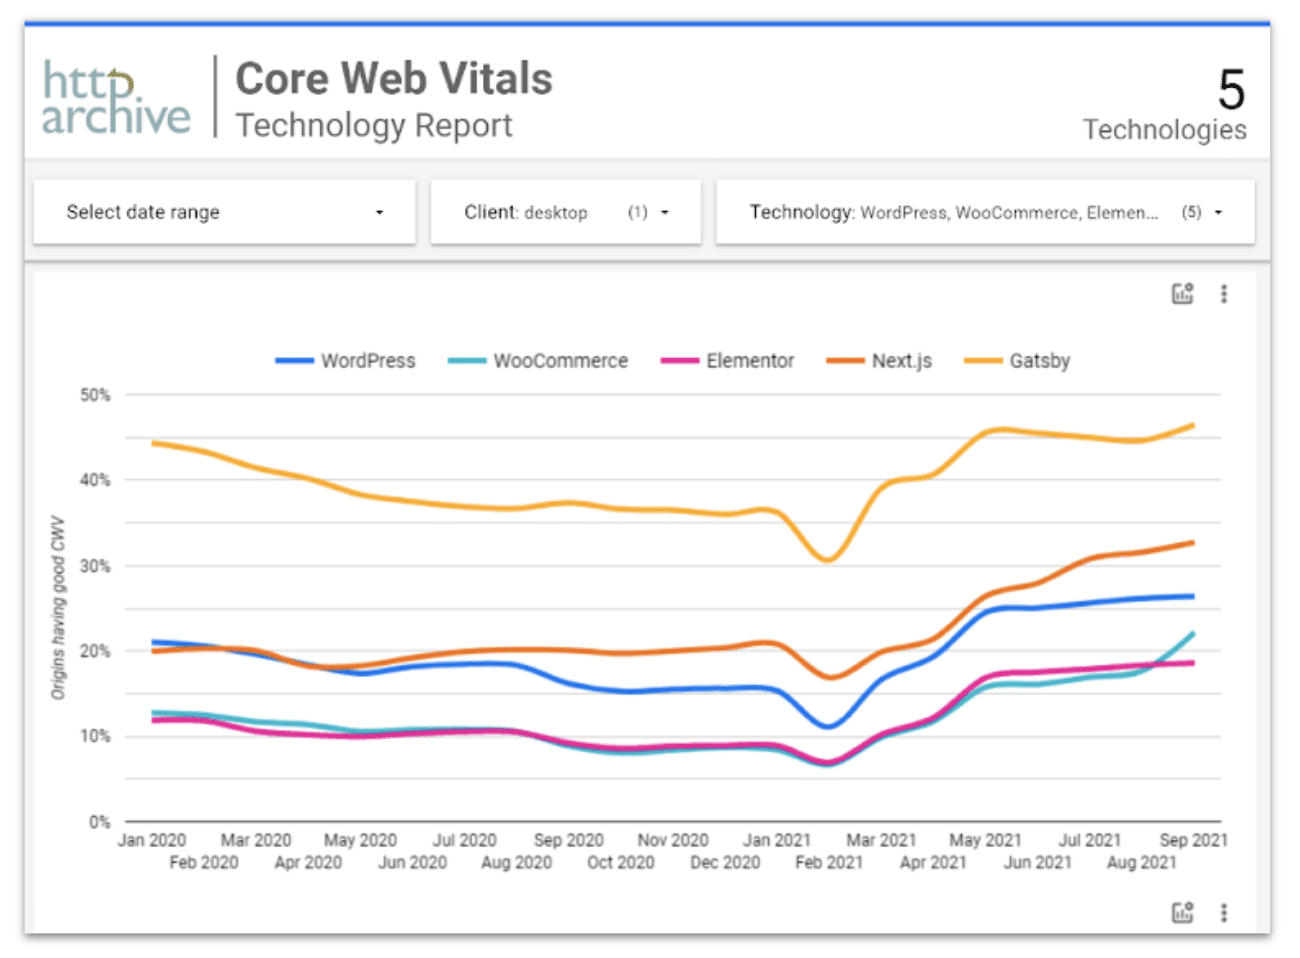Click the orange Gatsby legend color line
The height and width of the screenshot is (958, 1300).
(983, 361)
